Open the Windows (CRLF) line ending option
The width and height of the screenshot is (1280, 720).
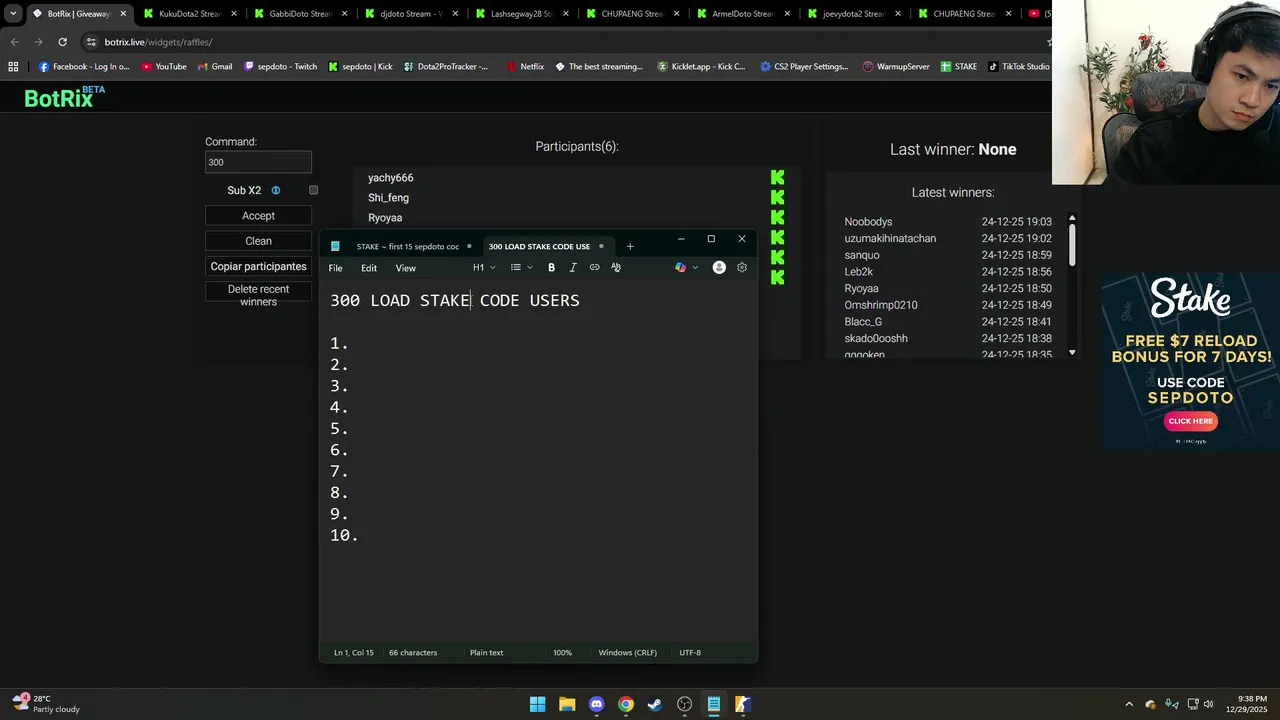628,653
